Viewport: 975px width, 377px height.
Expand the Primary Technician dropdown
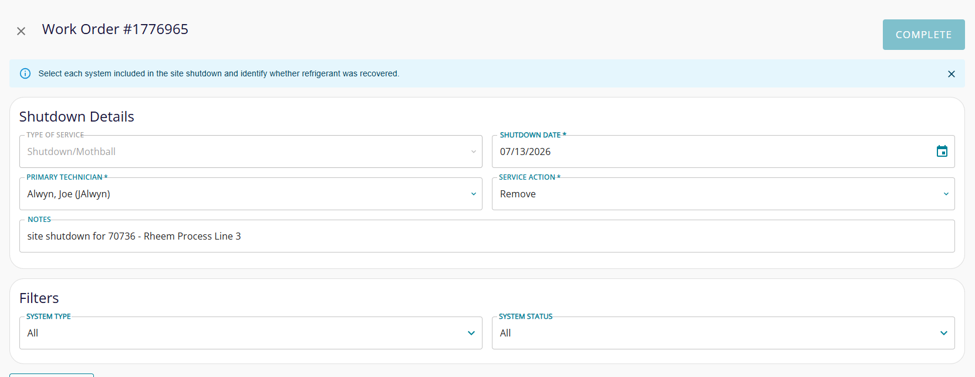click(x=251, y=193)
